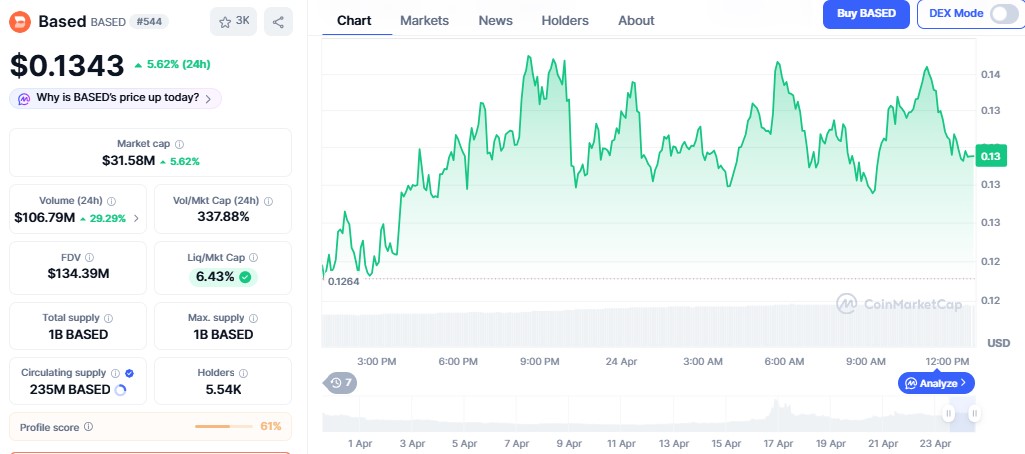Click the right range handle on mini chart
This screenshot has width=1025, height=454.
click(x=974, y=413)
